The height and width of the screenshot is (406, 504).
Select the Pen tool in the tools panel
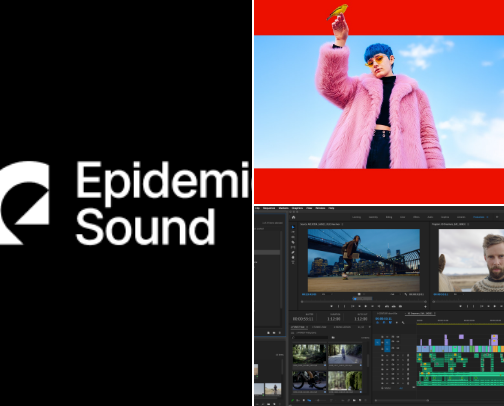293,252
